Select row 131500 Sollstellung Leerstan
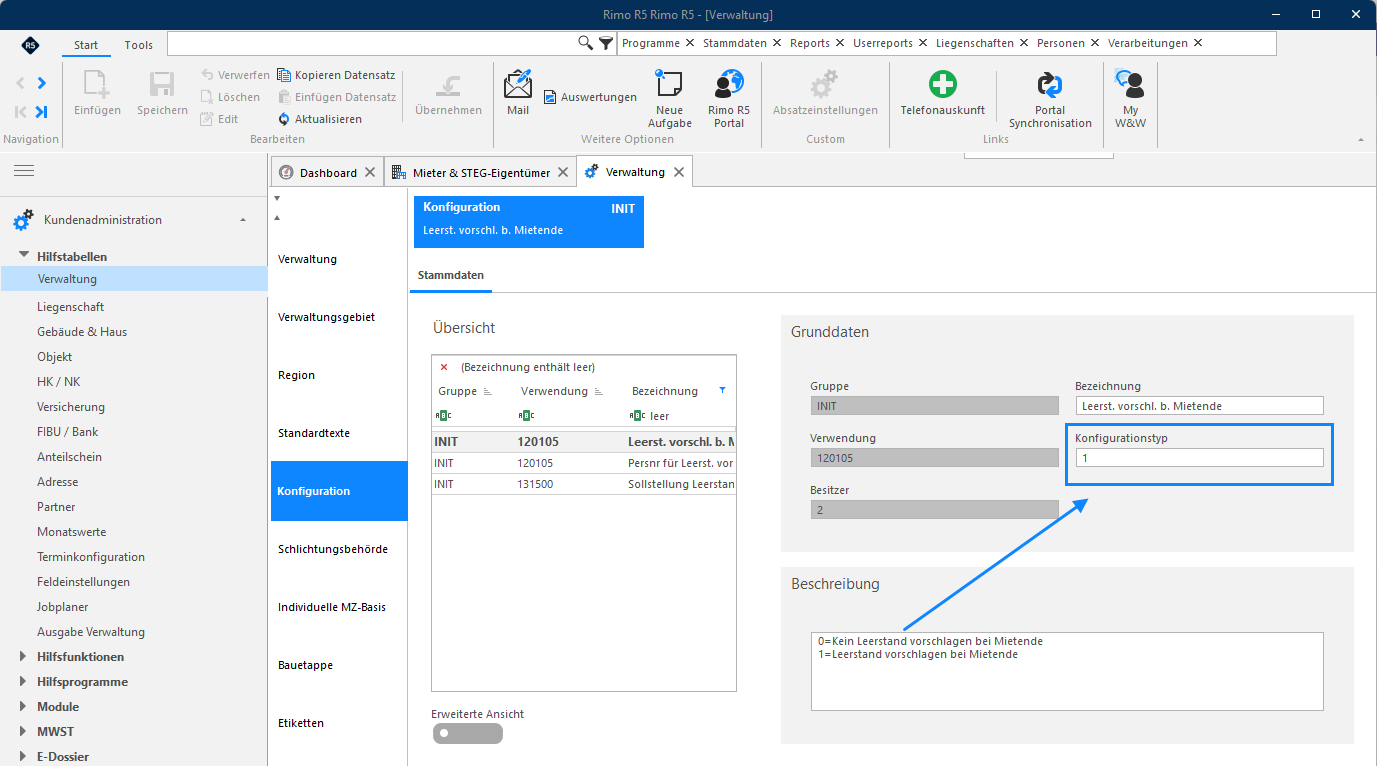 (x=584, y=484)
